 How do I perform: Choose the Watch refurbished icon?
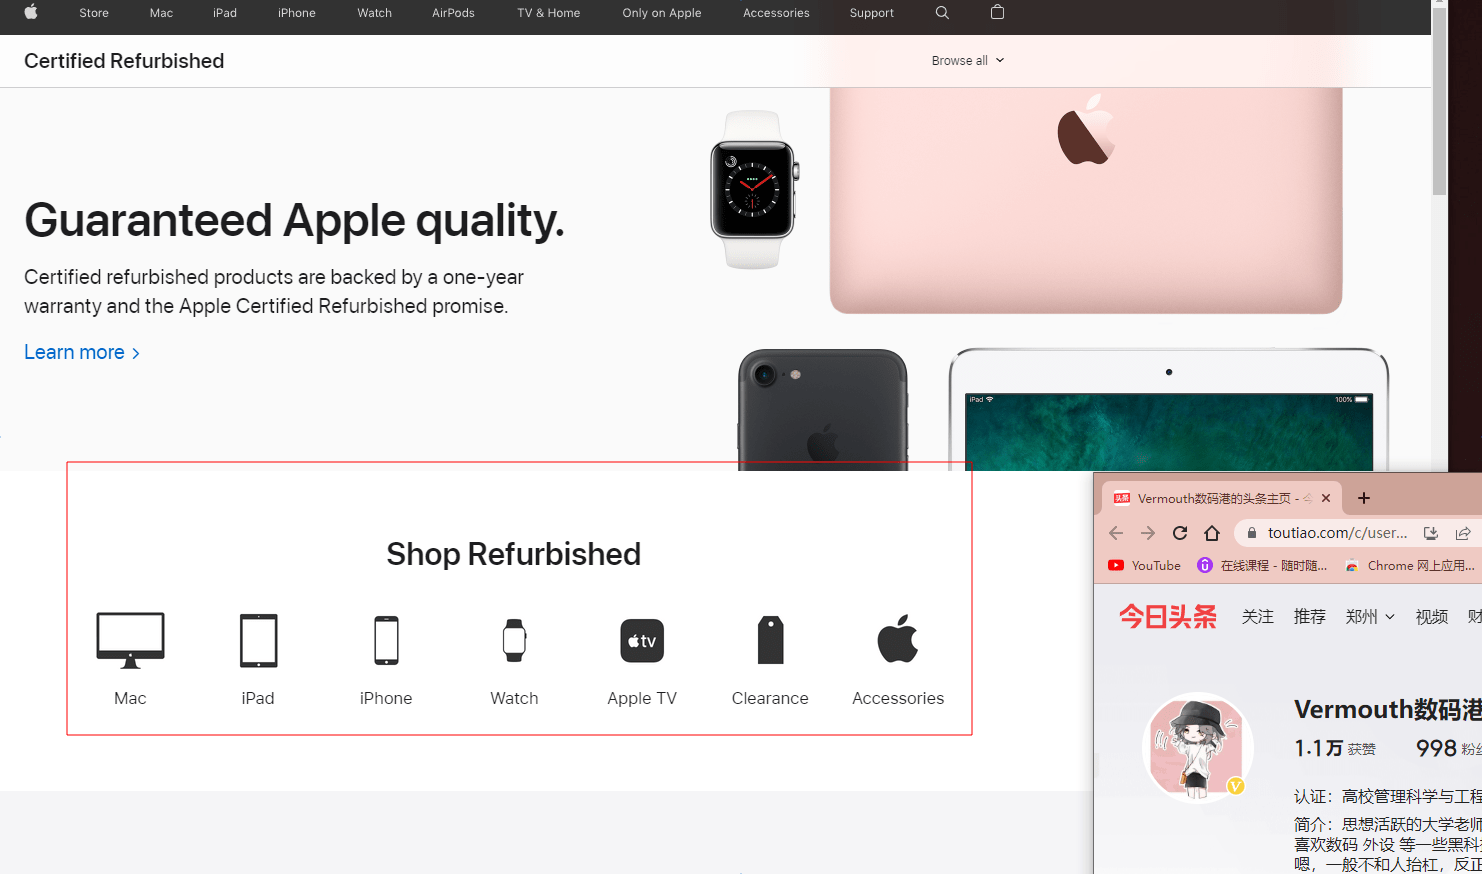point(514,640)
